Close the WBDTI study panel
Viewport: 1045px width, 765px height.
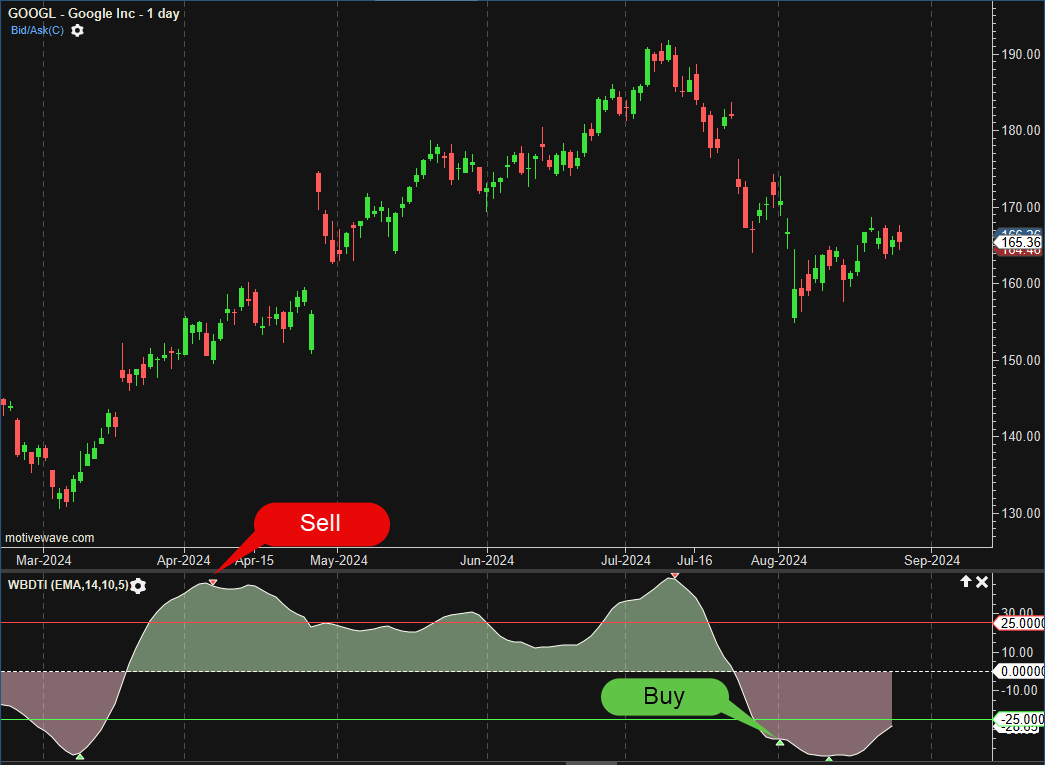pos(982,582)
